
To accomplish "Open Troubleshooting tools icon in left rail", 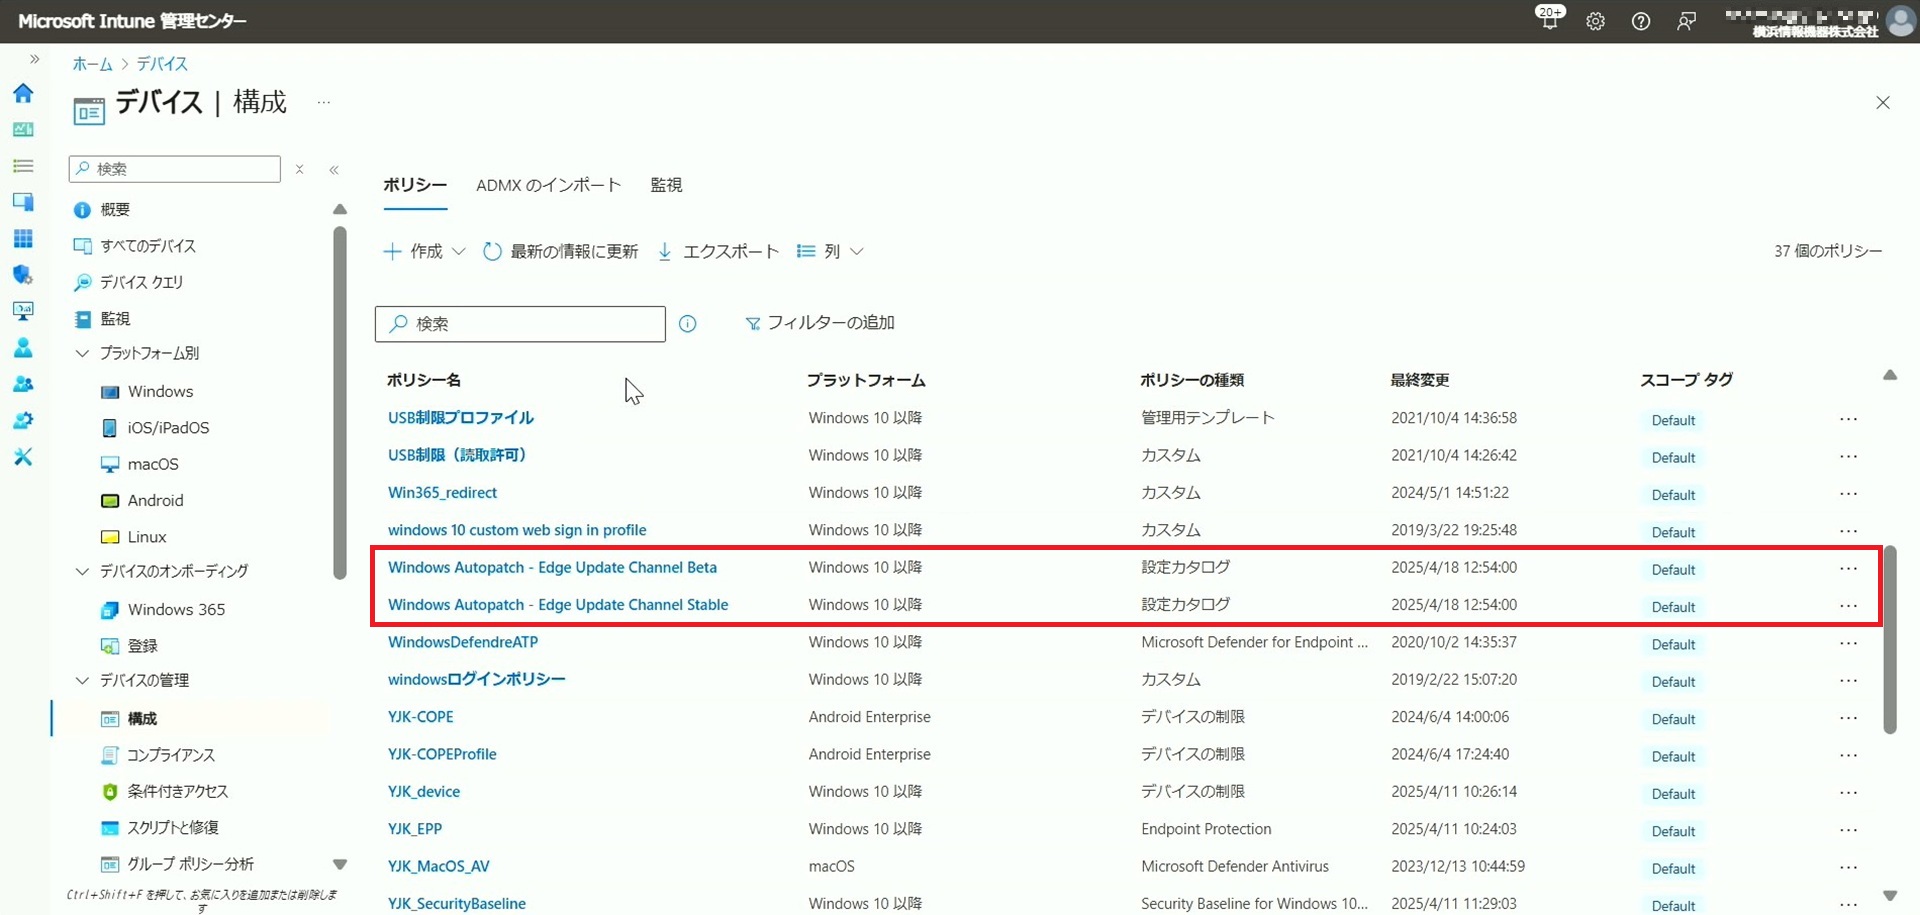I will [x=23, y=457].
